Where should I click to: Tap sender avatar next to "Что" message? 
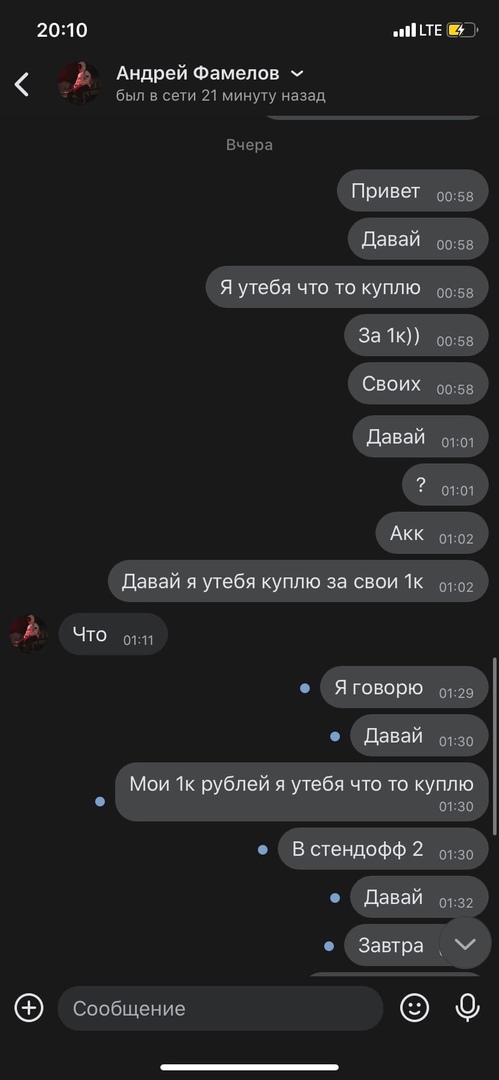29,634
